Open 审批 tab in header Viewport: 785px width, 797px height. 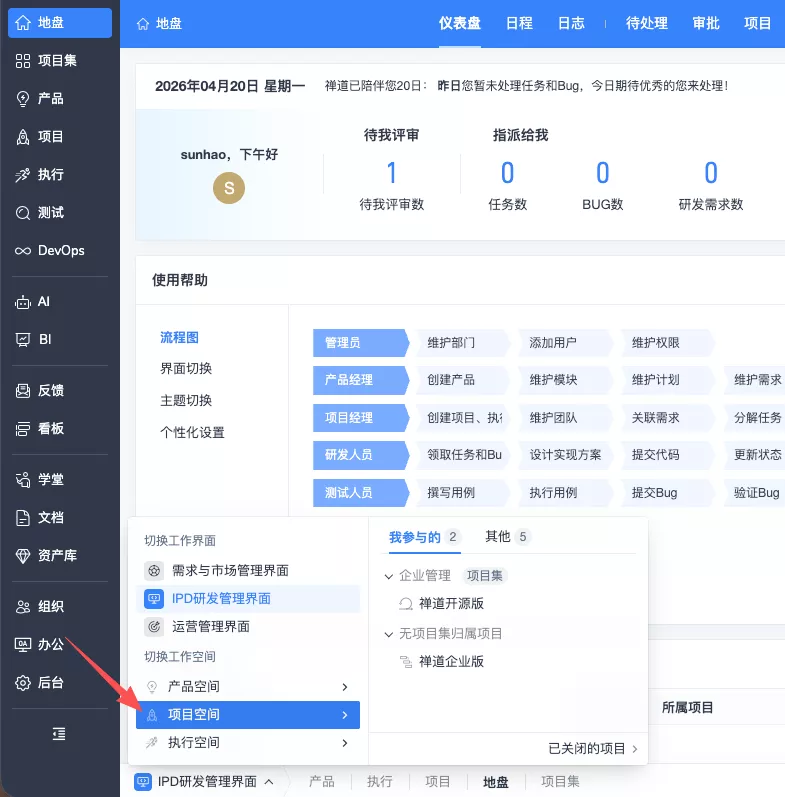click(706, 23)
